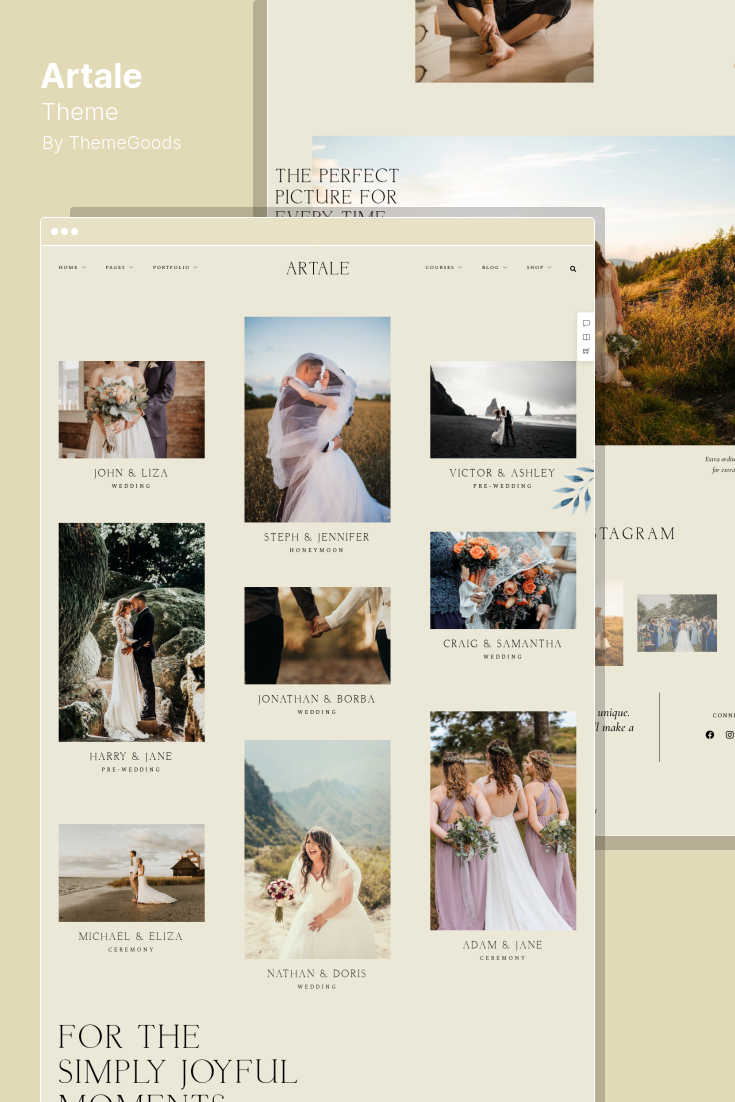Click the ADAM & JANE title link
735x1102 pixels.
[x=502, y=945]
